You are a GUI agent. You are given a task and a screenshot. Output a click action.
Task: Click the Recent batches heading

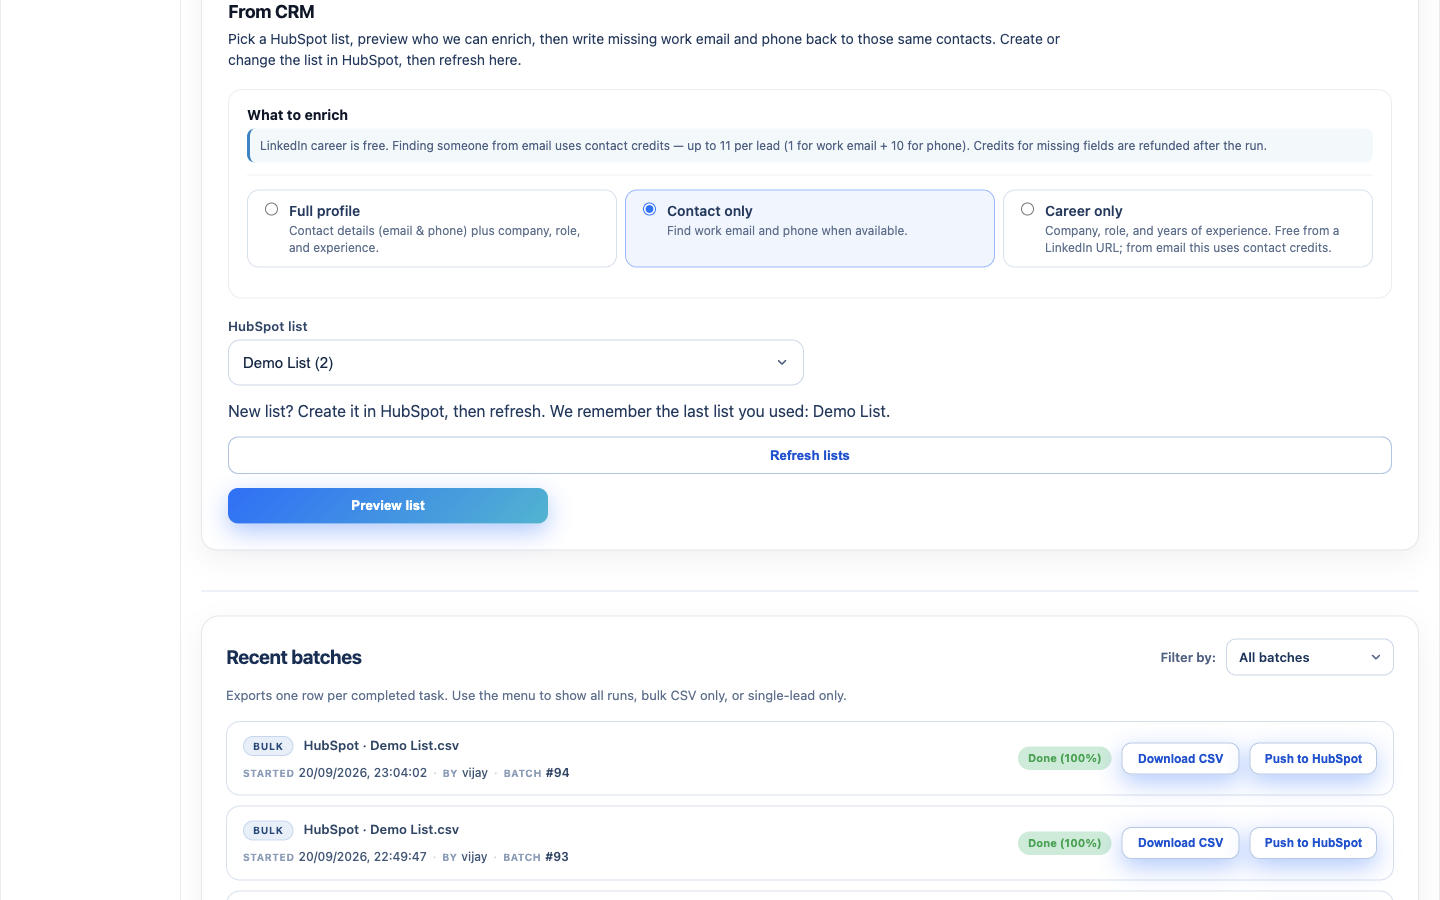tap(294, 657)
